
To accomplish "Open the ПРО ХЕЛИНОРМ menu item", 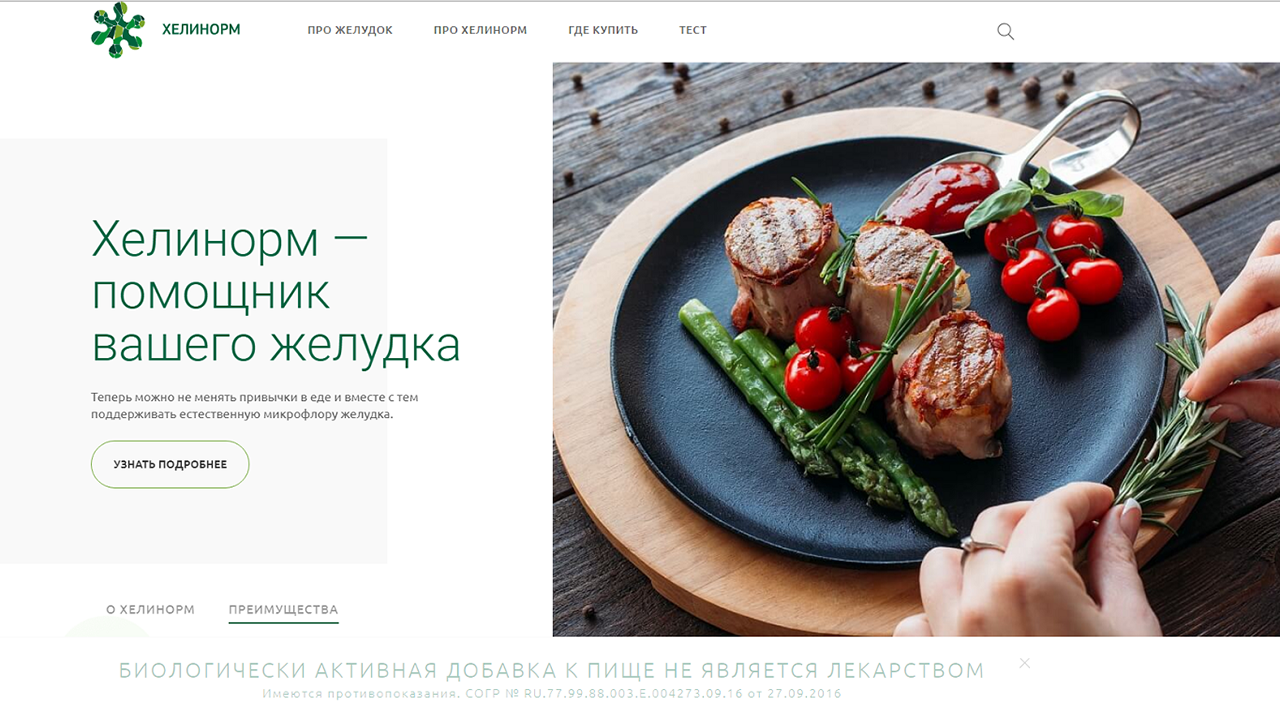I will click(480, 30).
